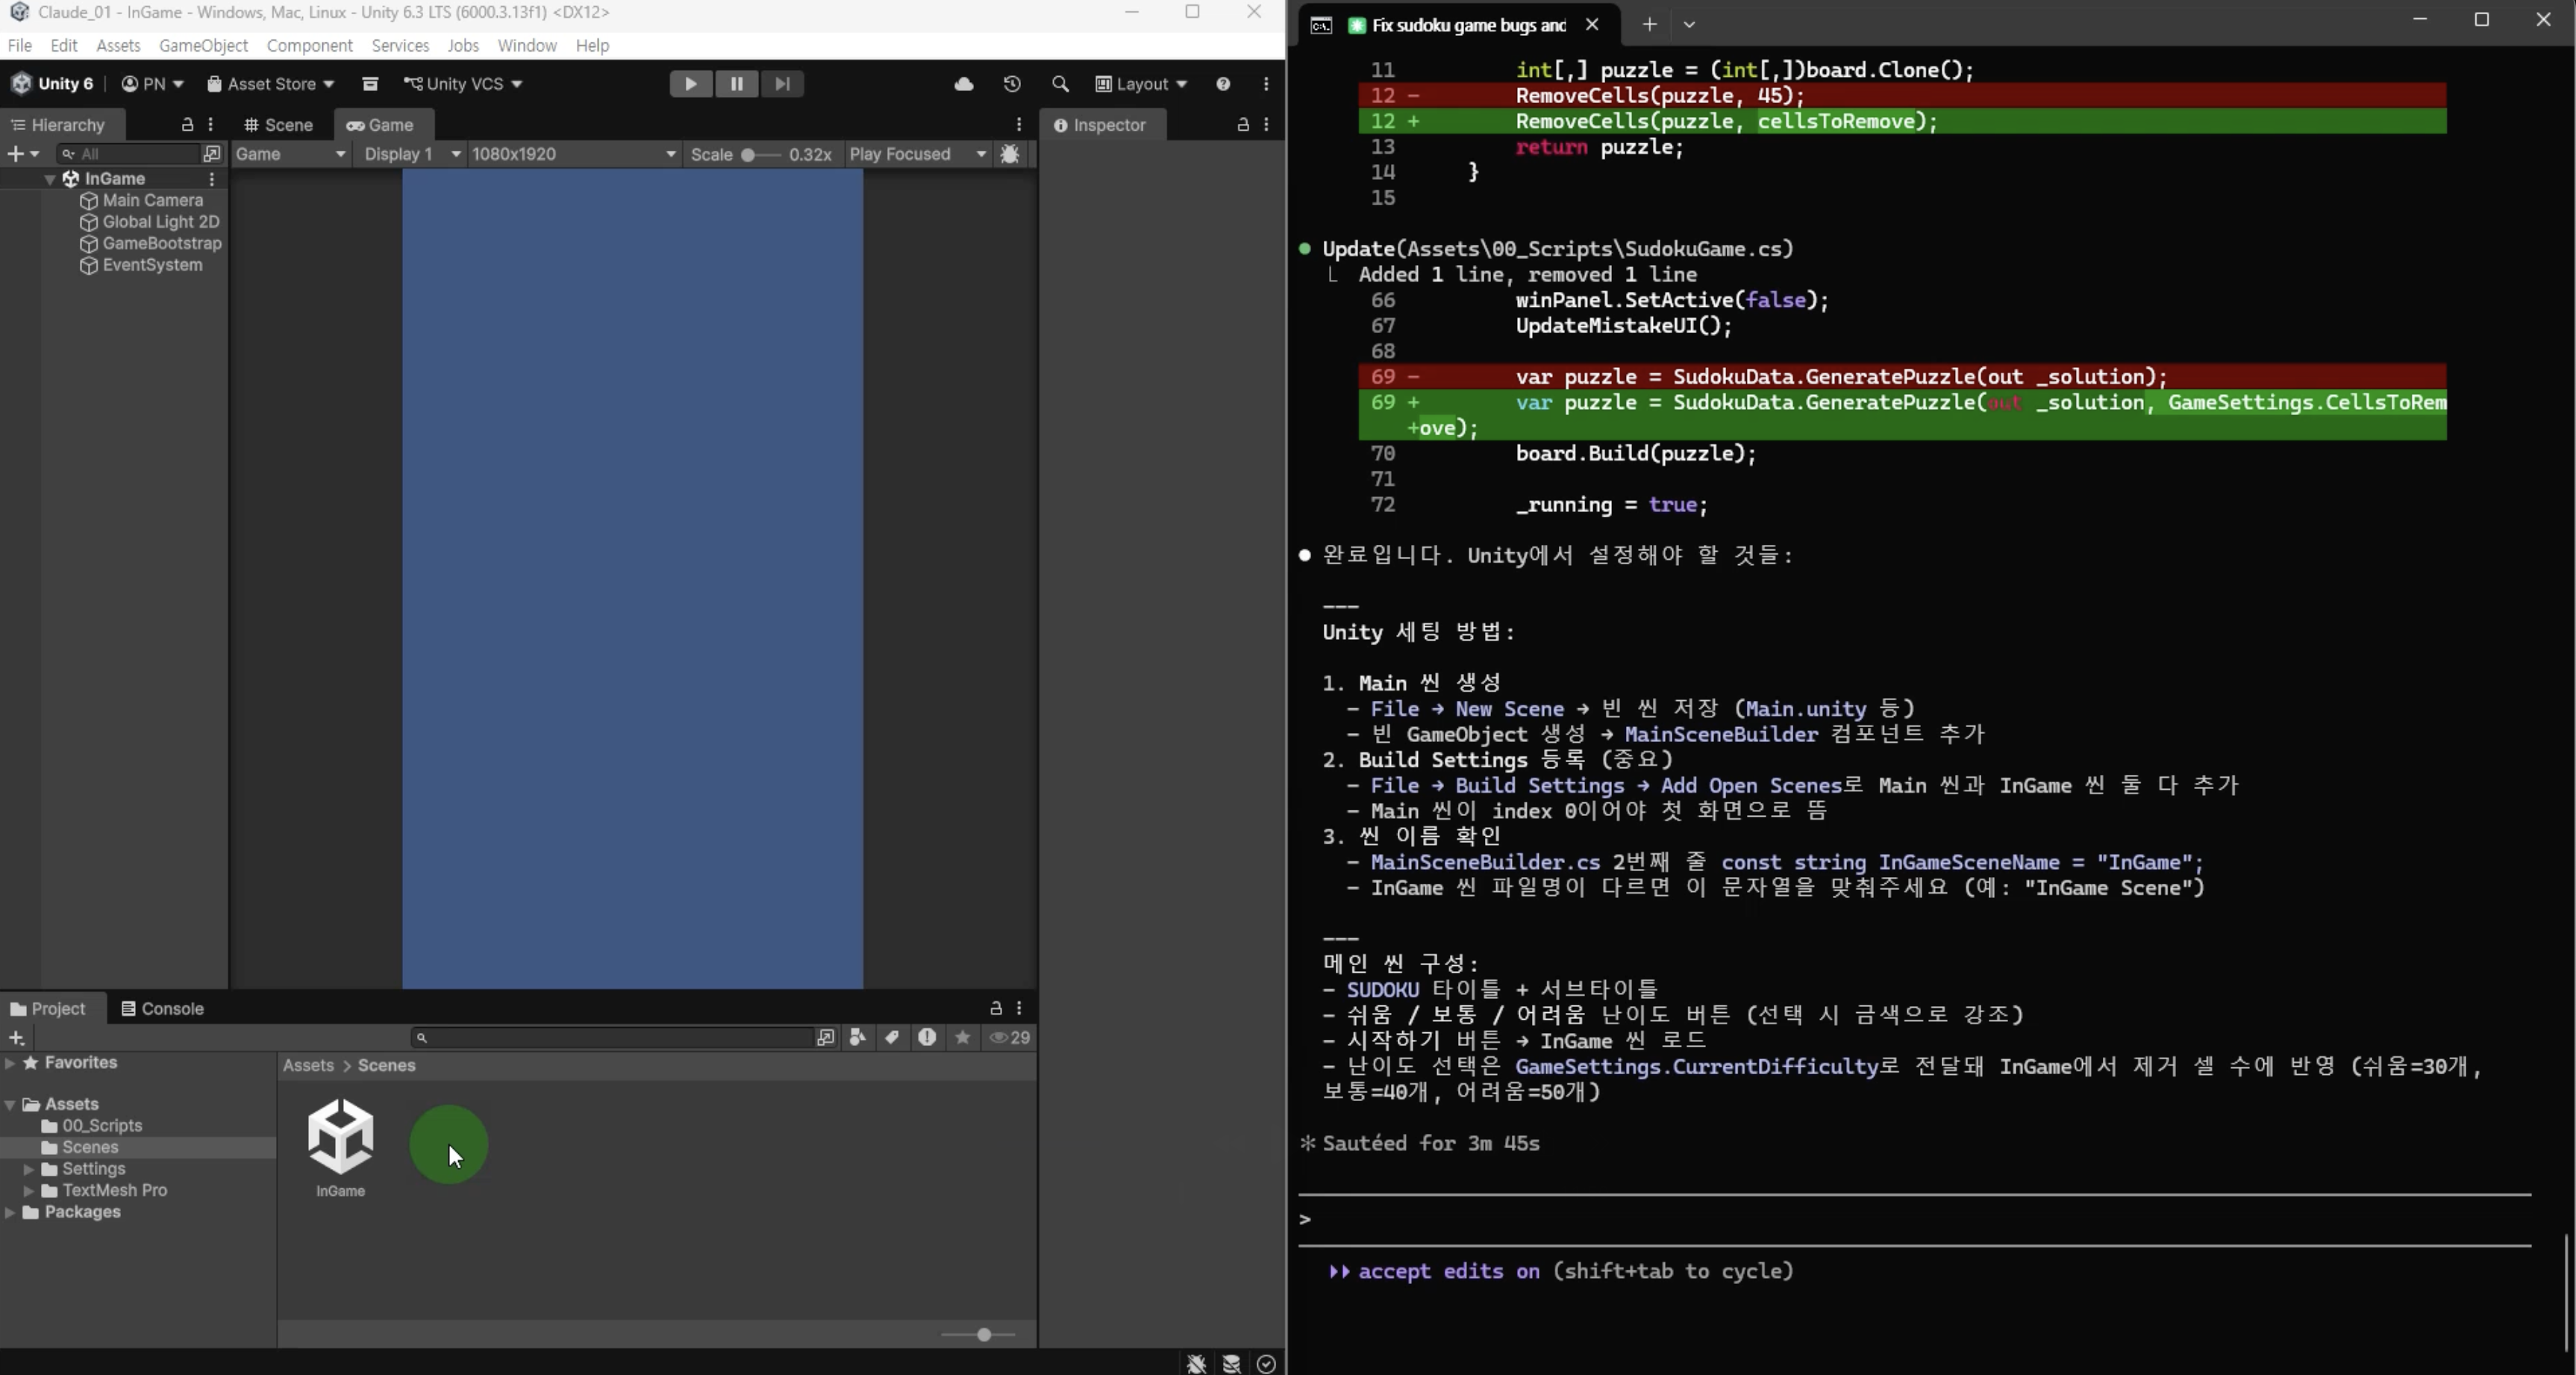Open the Display 1 dropdown
The image size is (2576, 1375).
point(412,154)
